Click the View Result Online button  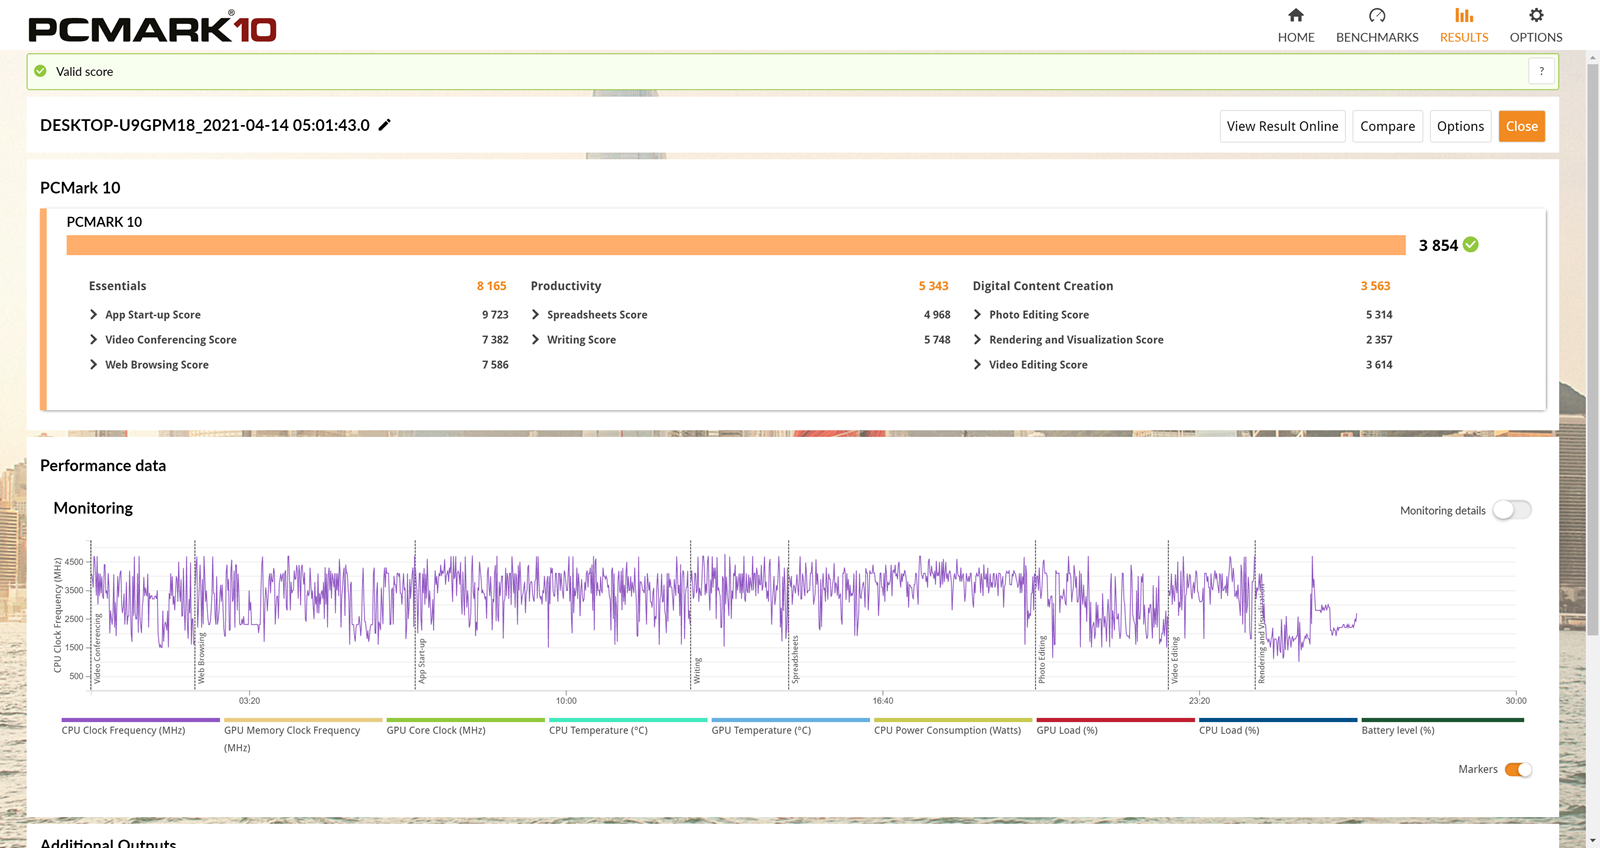click(x=1282, y=126)
